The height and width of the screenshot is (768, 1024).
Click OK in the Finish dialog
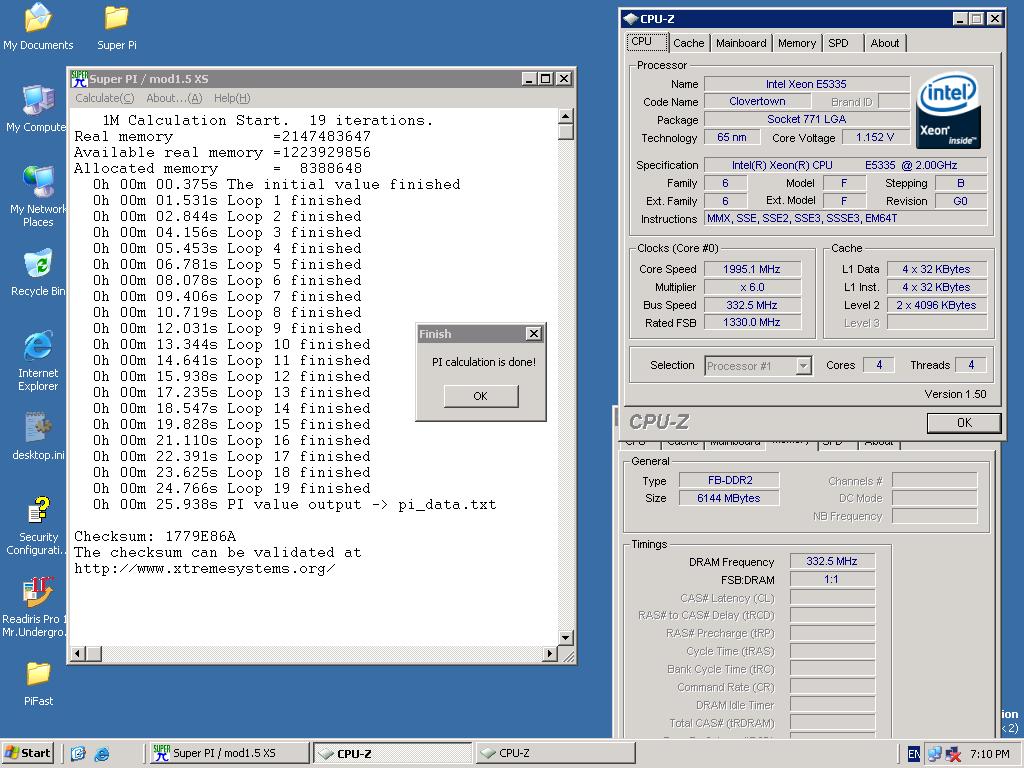[x=481, y=396]
